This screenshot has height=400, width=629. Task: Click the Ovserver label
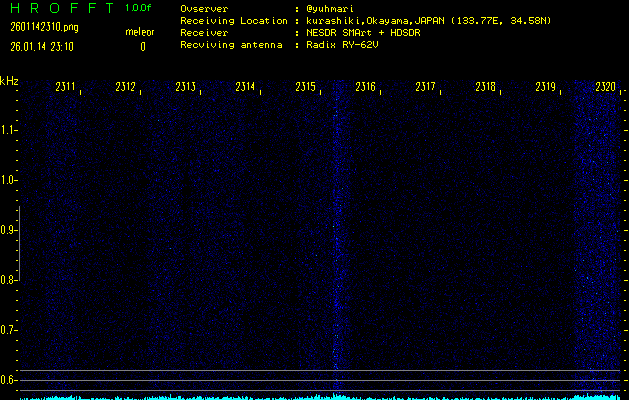[204, 9]
